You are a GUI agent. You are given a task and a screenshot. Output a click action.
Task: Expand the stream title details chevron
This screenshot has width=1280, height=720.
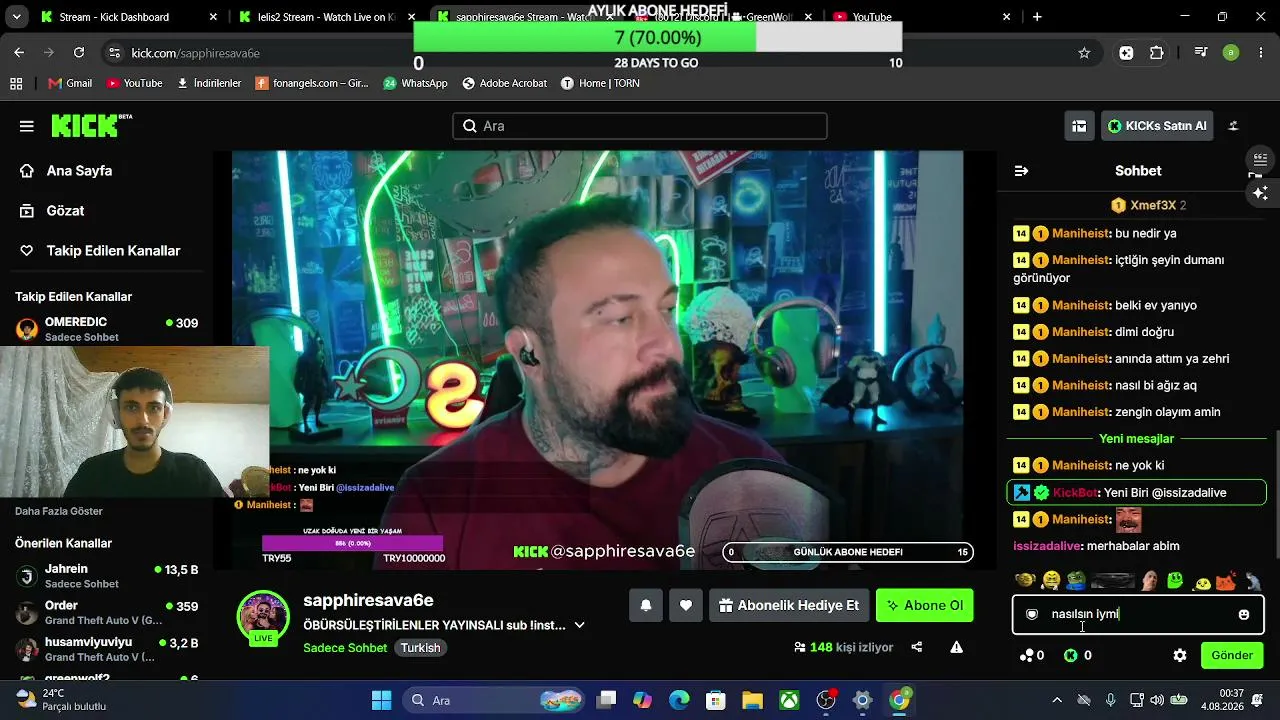[x=579, y=625]
